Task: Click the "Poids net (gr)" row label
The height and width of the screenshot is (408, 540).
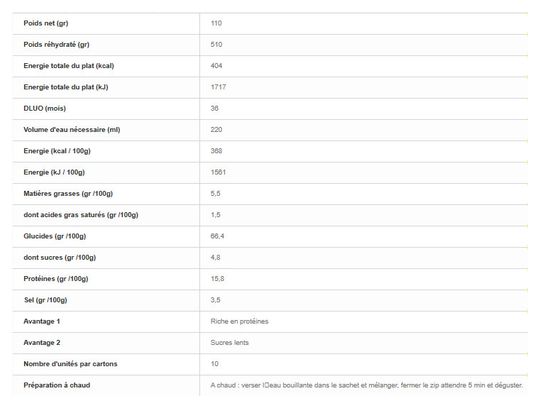Action: point(46,23)
